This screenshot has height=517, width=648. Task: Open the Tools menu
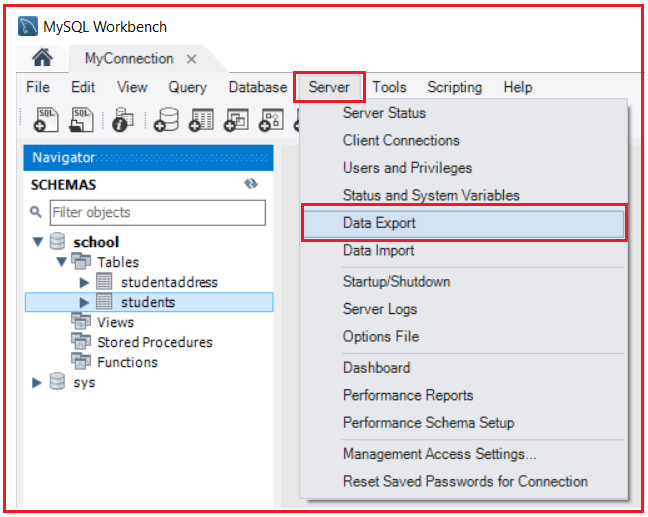pos(389,87)
